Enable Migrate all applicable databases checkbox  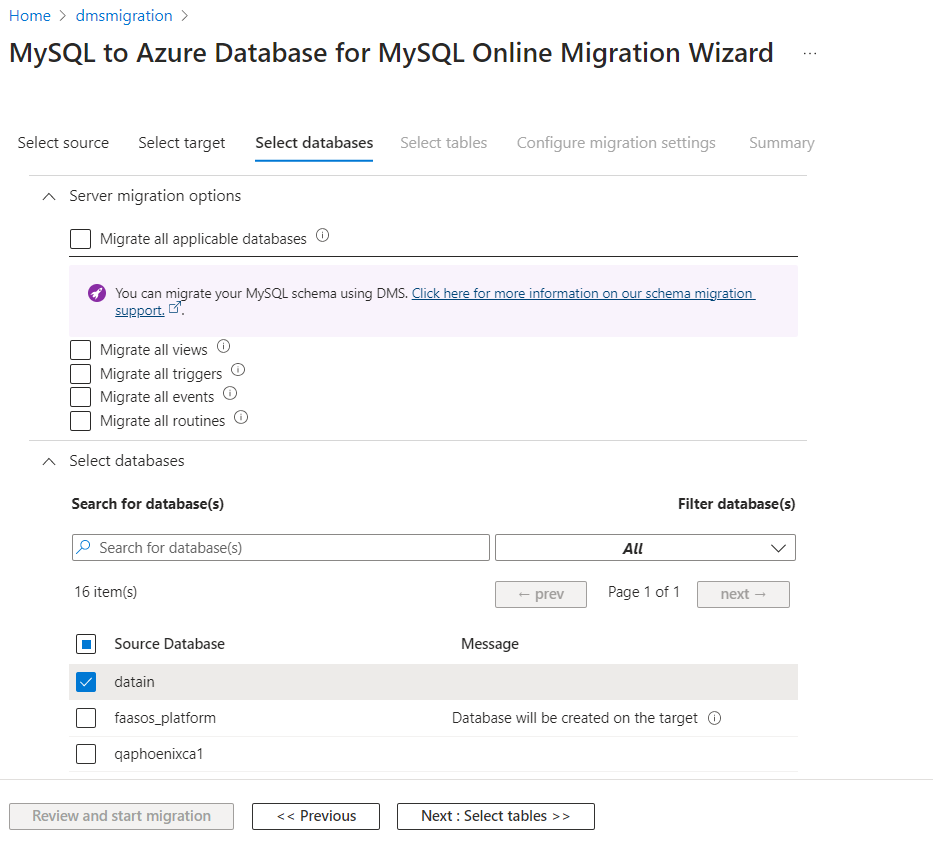81,239
